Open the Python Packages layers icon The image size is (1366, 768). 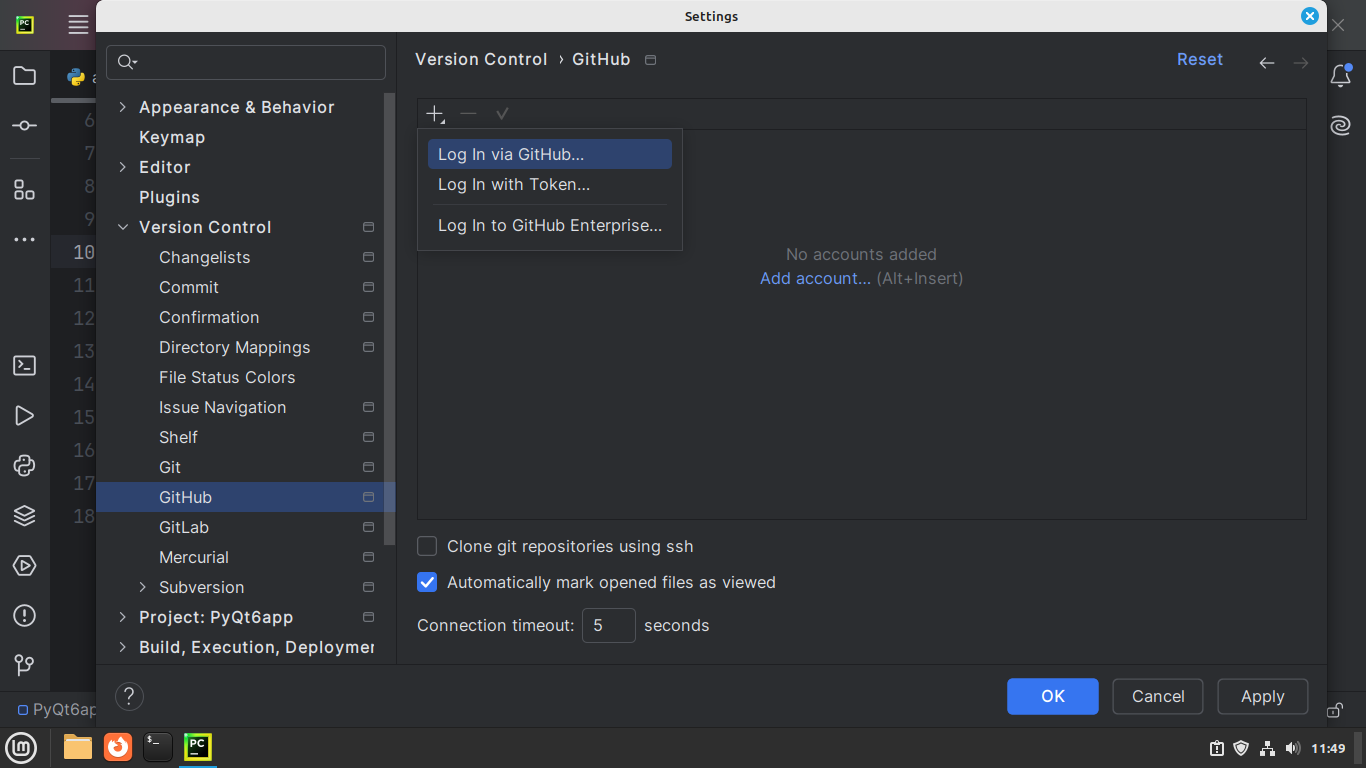pos(25,516)
